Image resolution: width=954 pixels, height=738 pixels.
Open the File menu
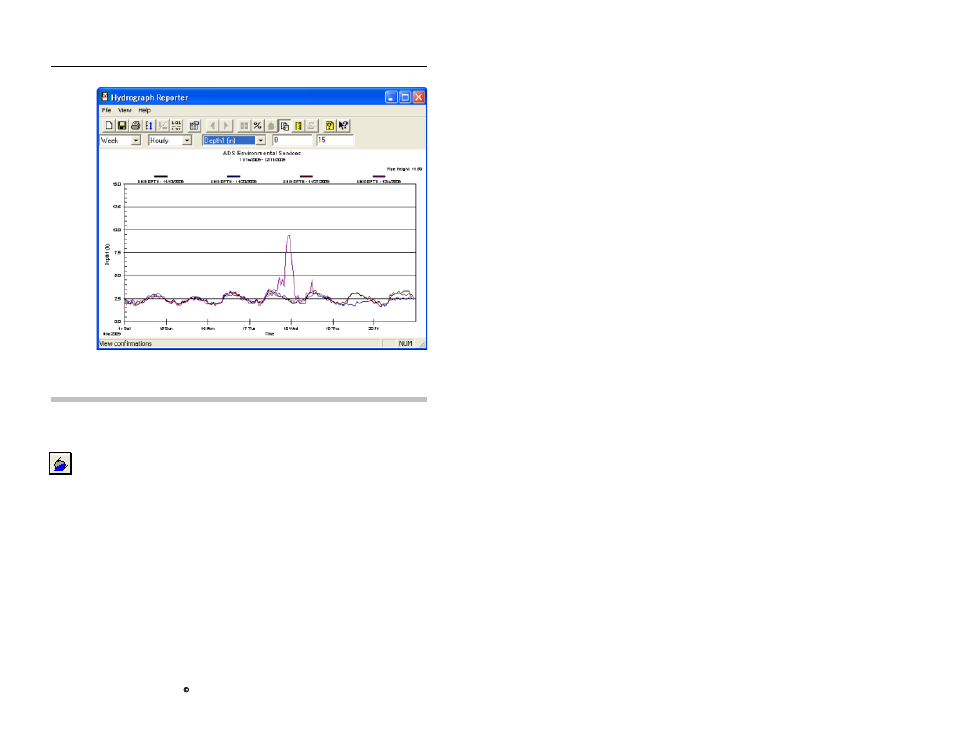(106, 111)
